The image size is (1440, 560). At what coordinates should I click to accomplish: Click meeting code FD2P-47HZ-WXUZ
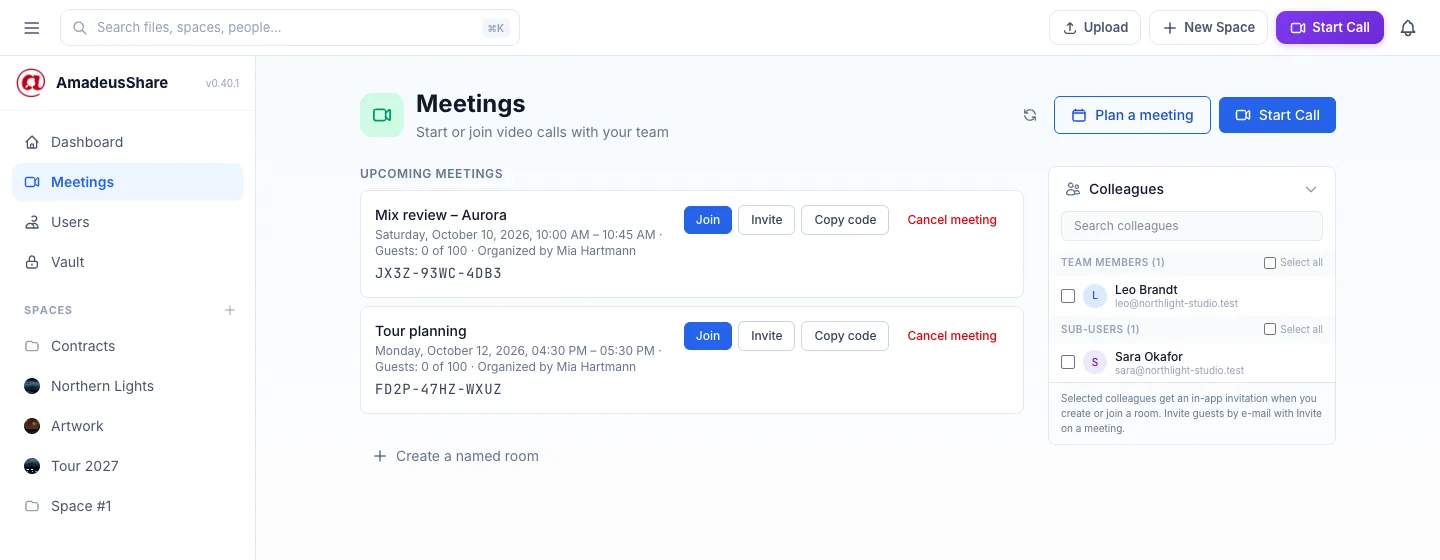(x=438, y=390)
